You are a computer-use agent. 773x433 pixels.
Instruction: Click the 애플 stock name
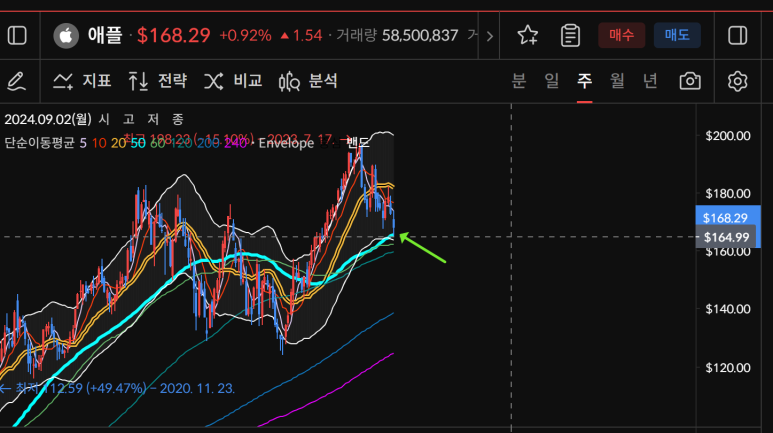[105, 36]
